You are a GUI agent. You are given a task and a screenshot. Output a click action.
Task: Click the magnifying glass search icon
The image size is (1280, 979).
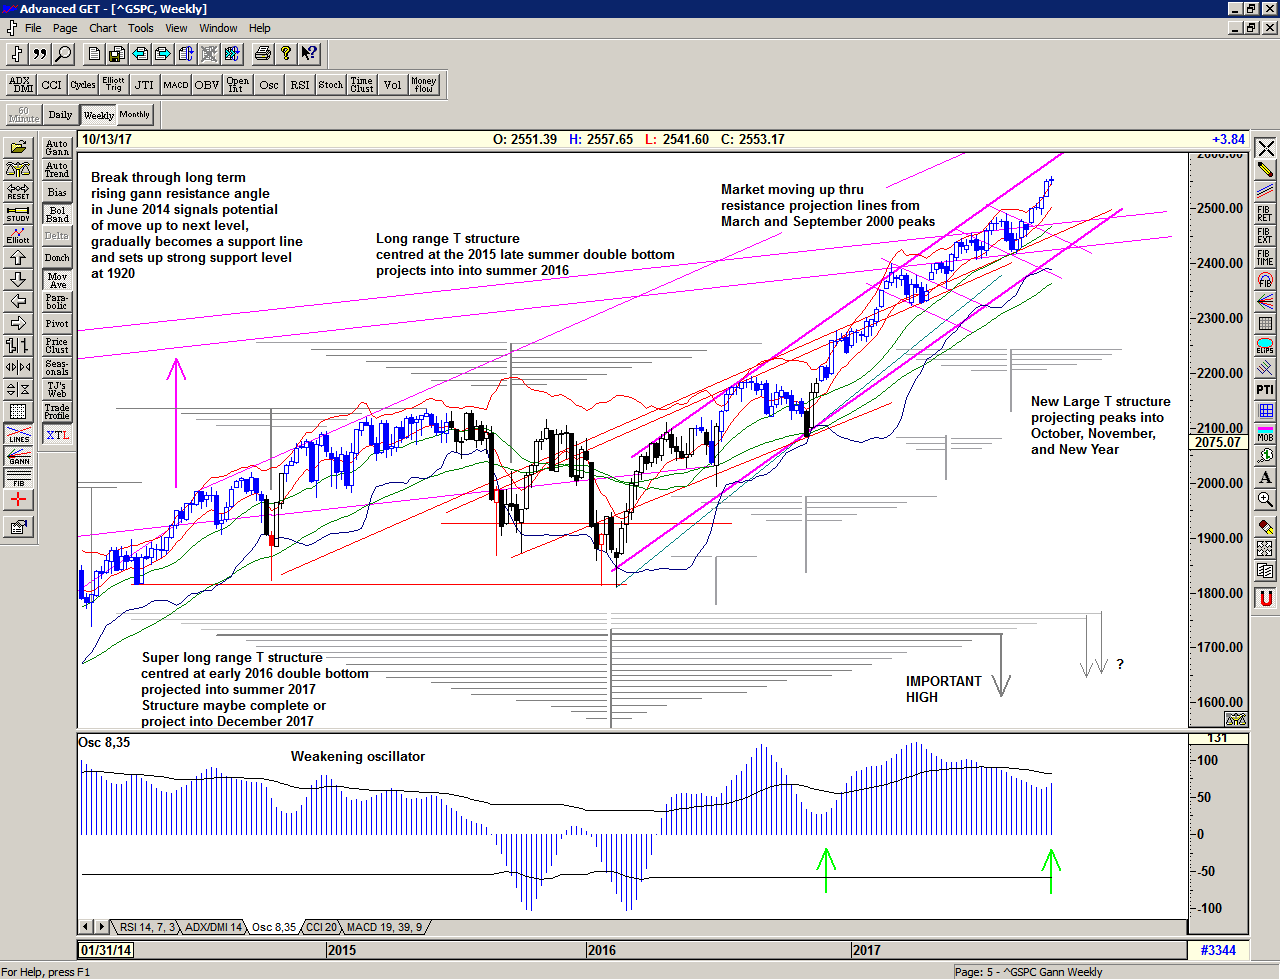point(63,54)
